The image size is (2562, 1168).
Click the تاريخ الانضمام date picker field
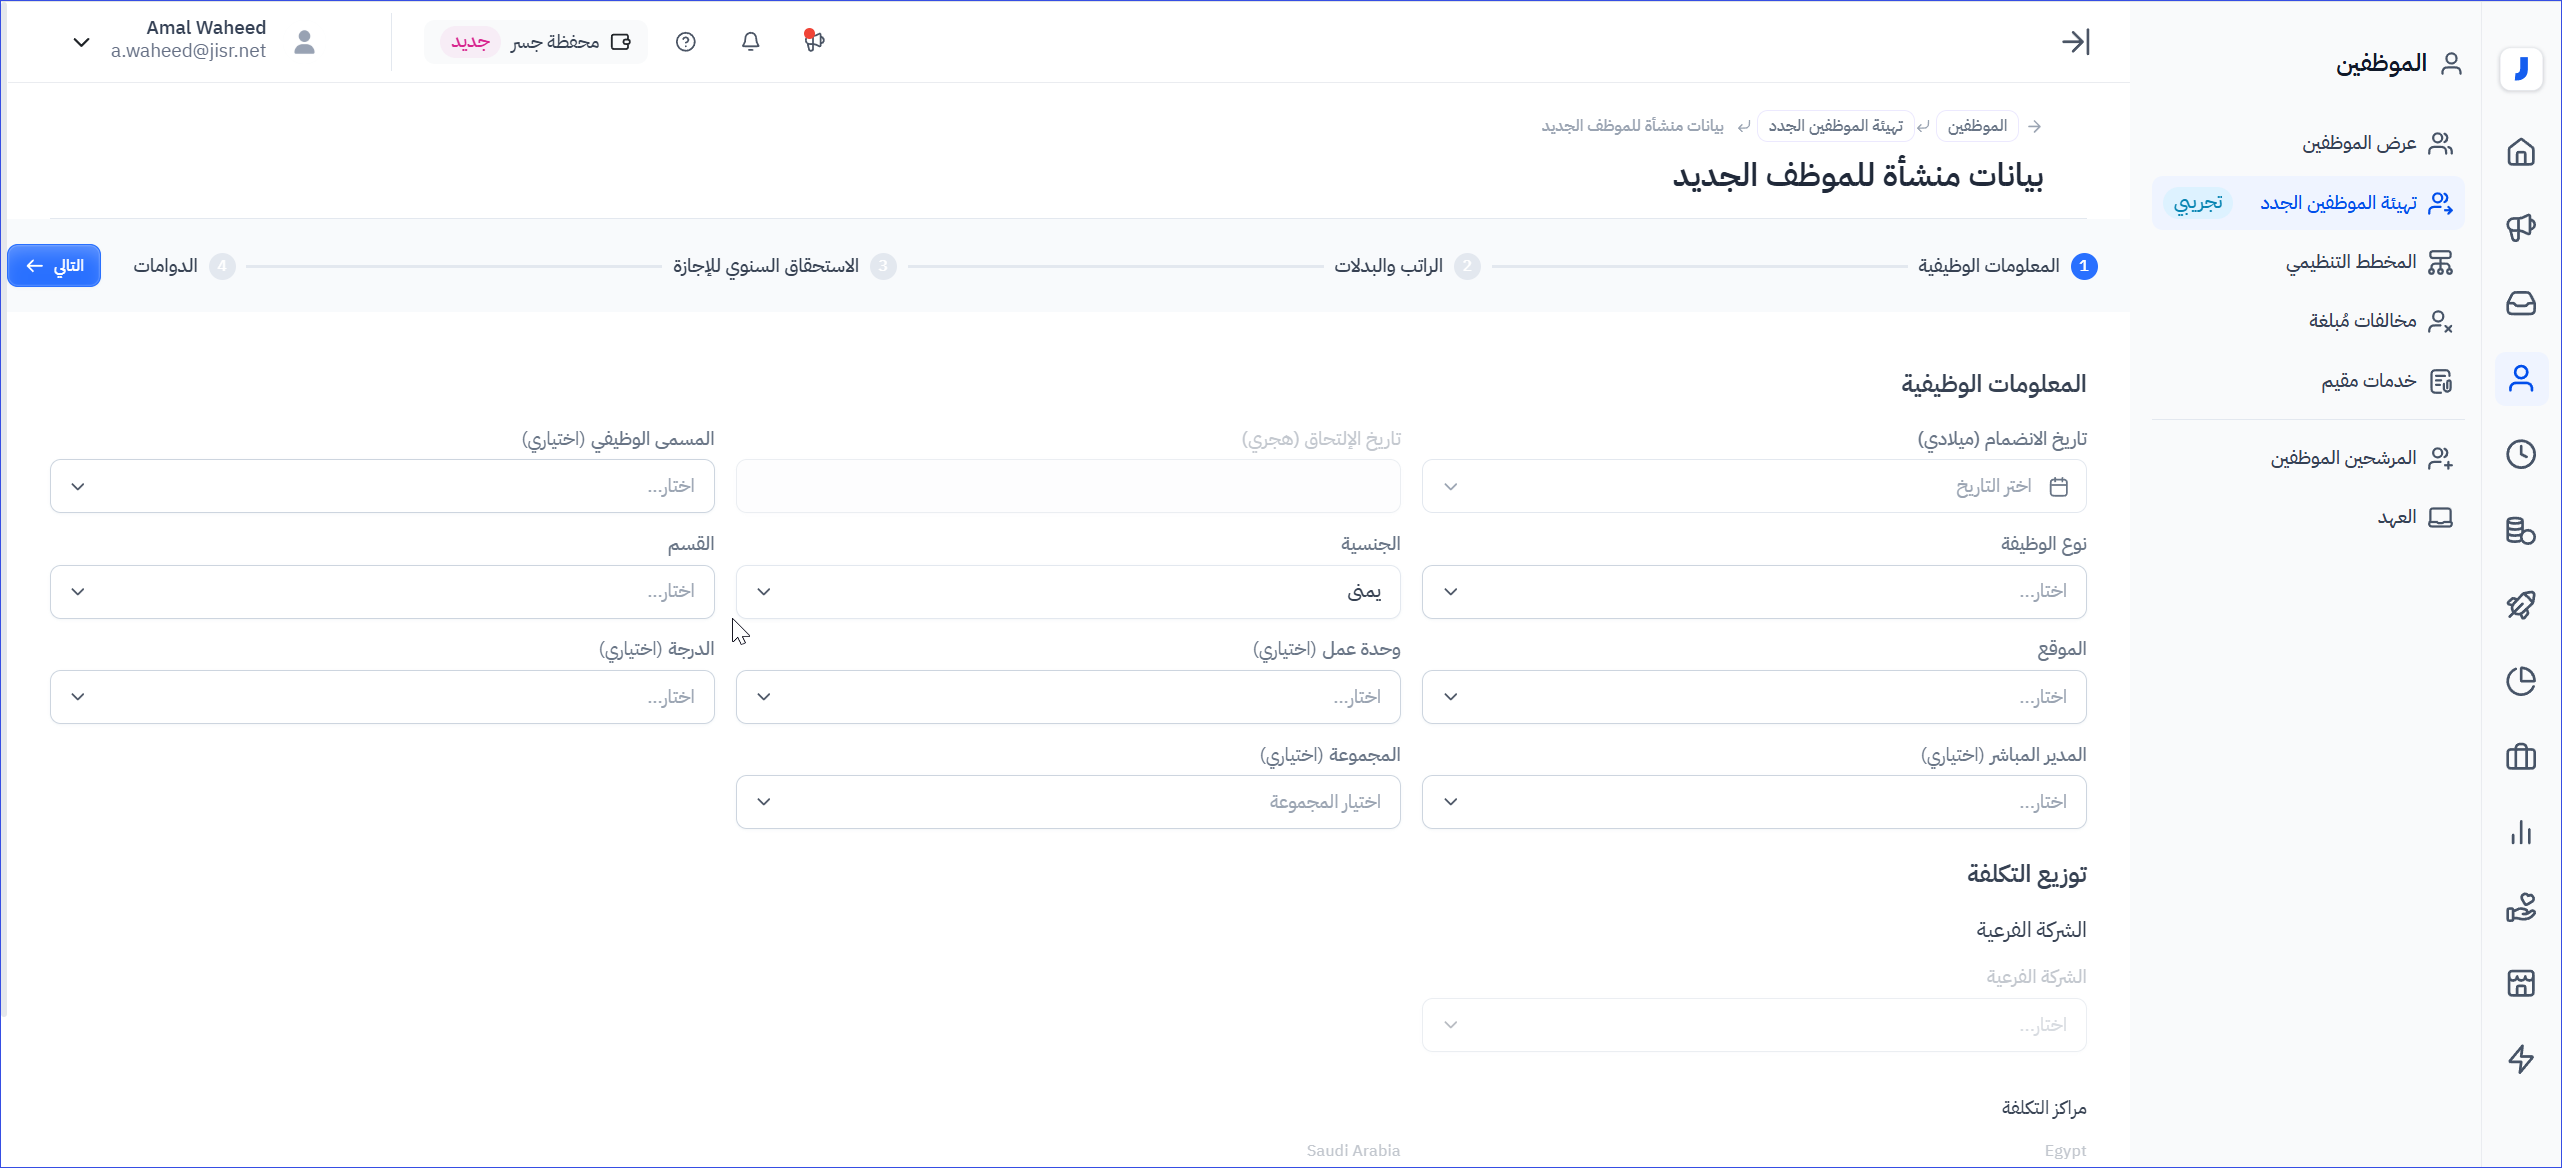tap(1753, 487)
